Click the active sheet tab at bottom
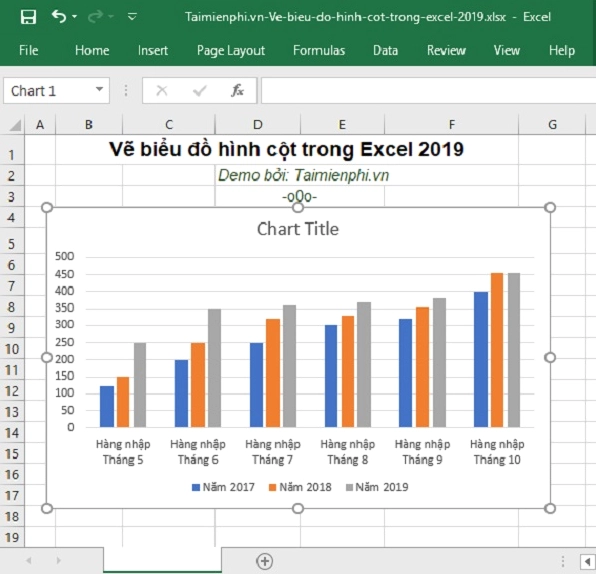 162,560
